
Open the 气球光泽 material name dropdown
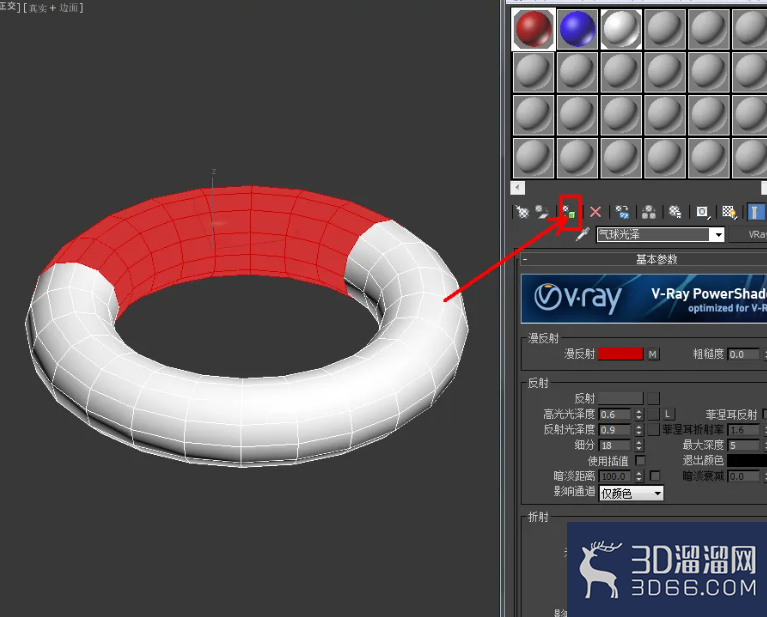point(718,235)
